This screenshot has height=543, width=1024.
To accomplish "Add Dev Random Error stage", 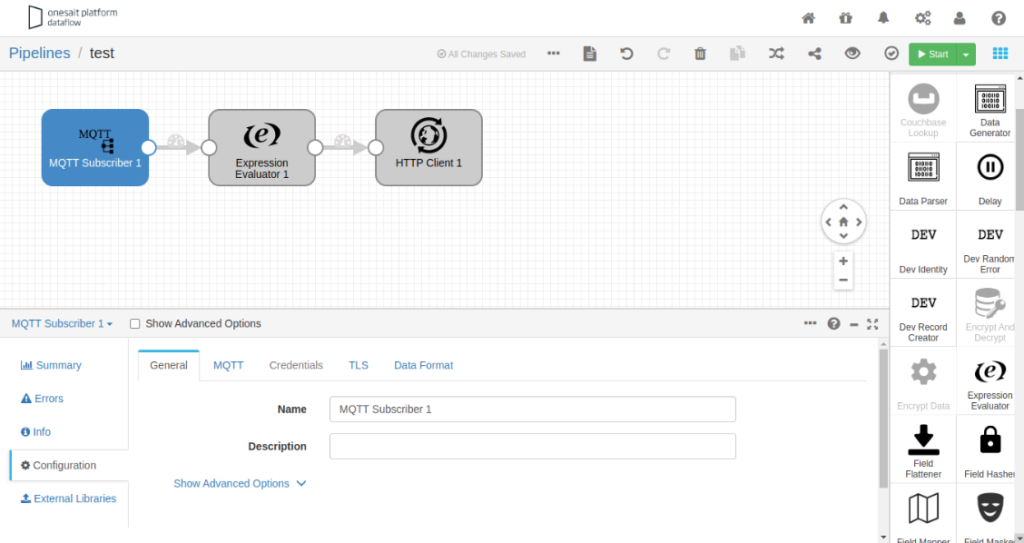I will [988, 245].
